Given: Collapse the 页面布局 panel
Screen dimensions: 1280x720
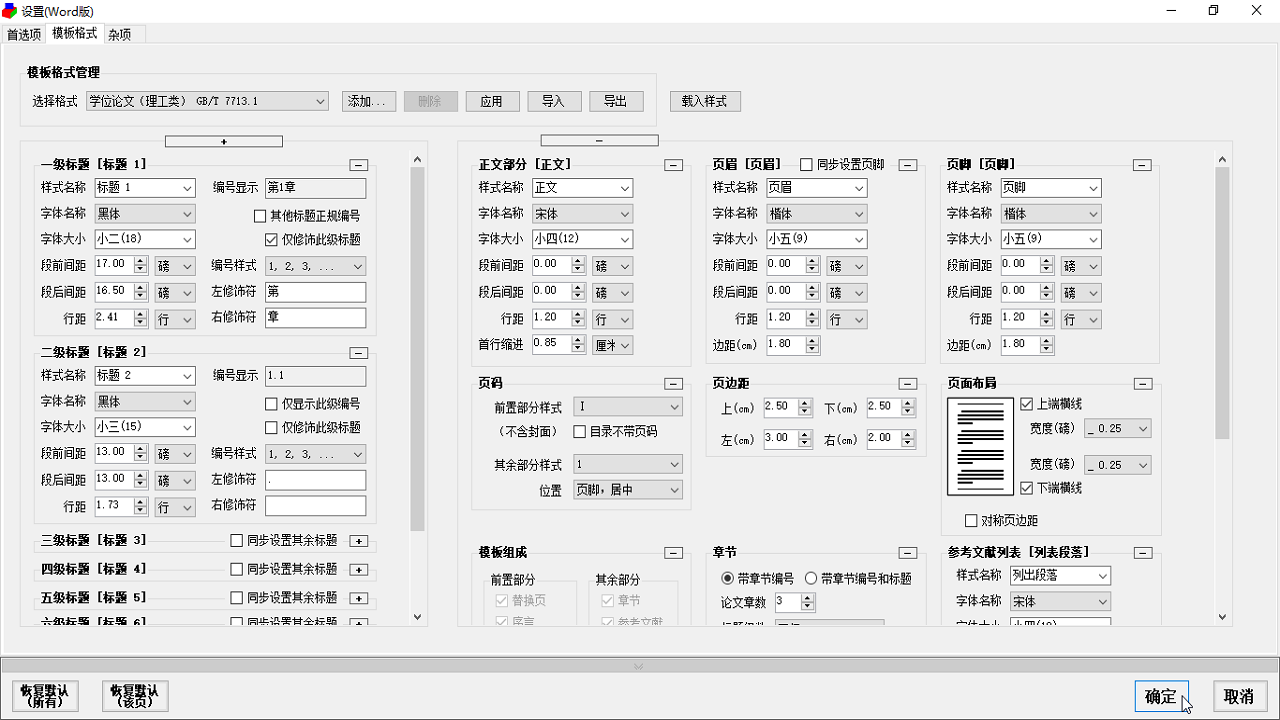Looking at the screenshot, I should [x=1141, y=383].
